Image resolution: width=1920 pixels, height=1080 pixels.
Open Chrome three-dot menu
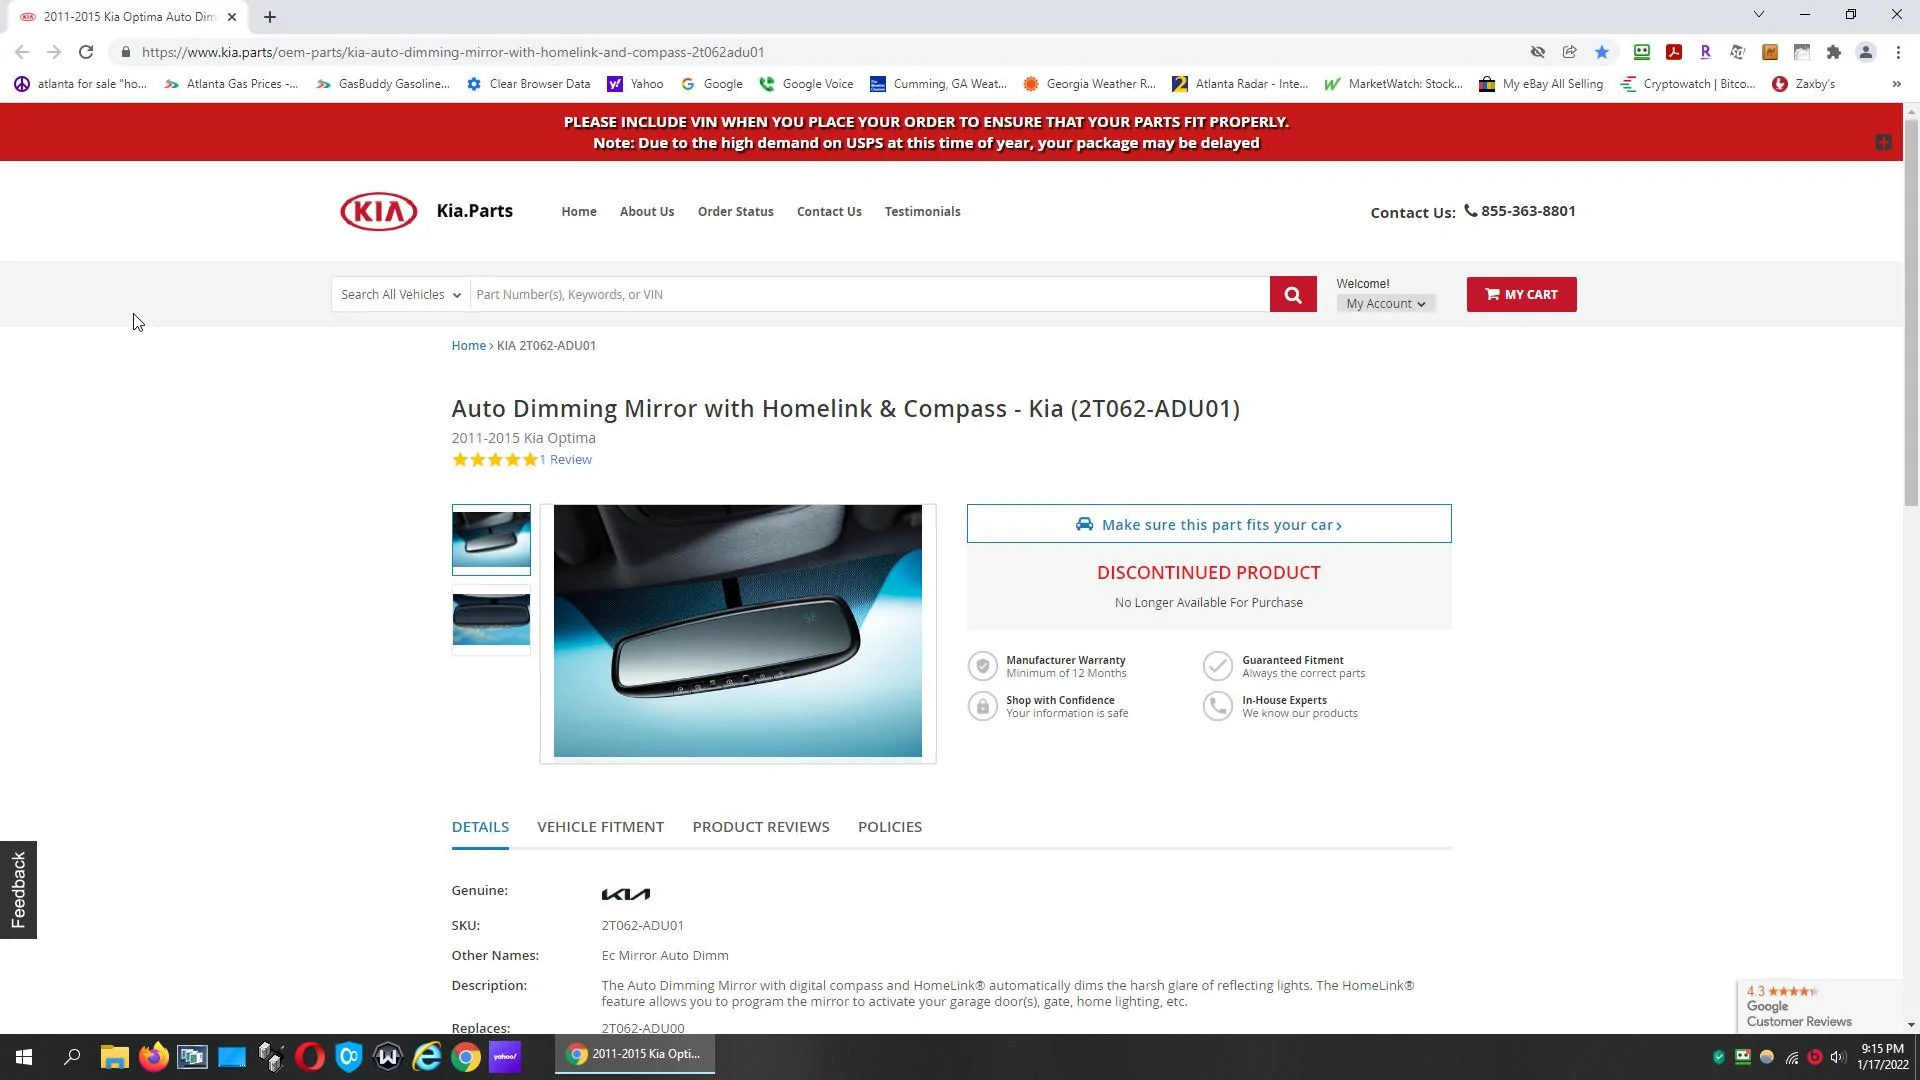[x=1898, y=52]
